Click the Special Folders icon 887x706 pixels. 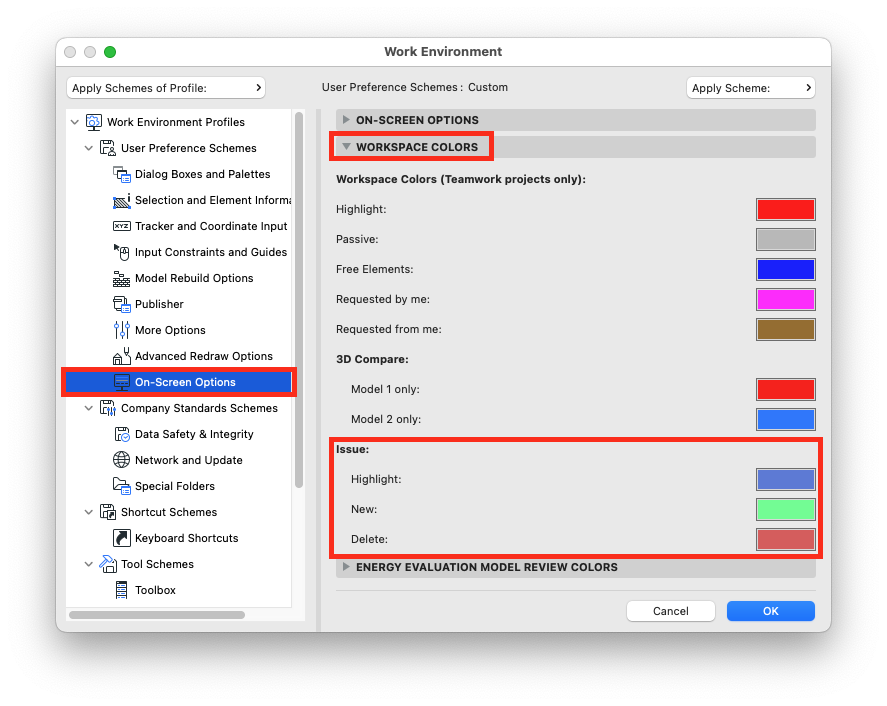(x=122, y=486)
